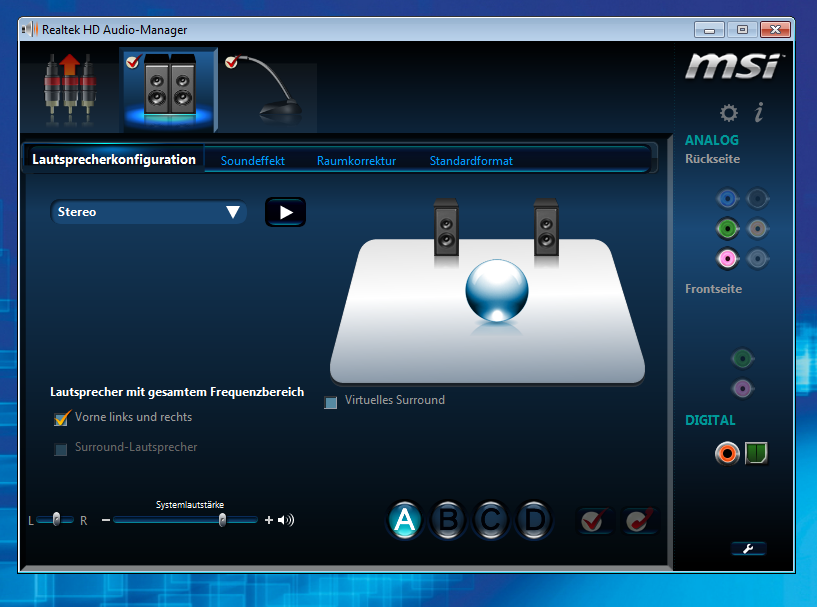
Task: Click the system volume speaker icon
Action: 286,520
